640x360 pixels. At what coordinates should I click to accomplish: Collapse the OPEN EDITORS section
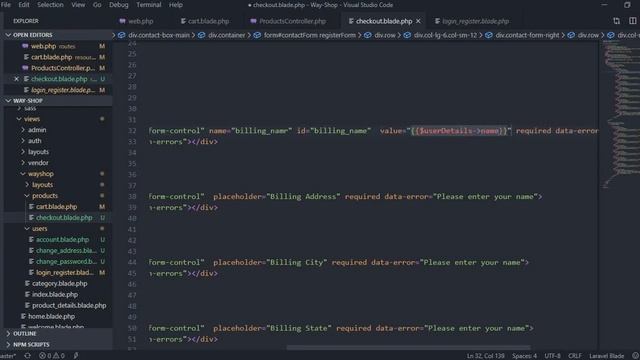(x=57, y=35)
